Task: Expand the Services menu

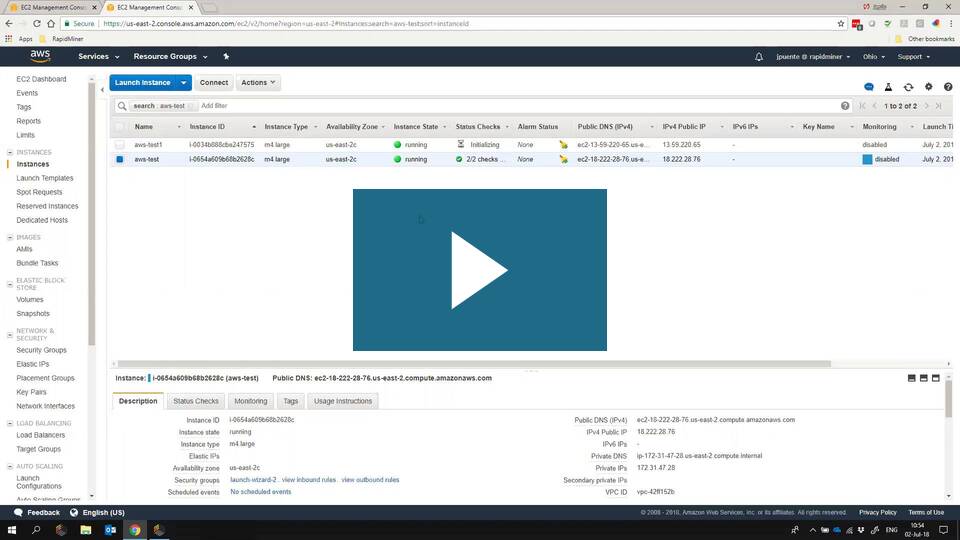Action: click(99, 56)
